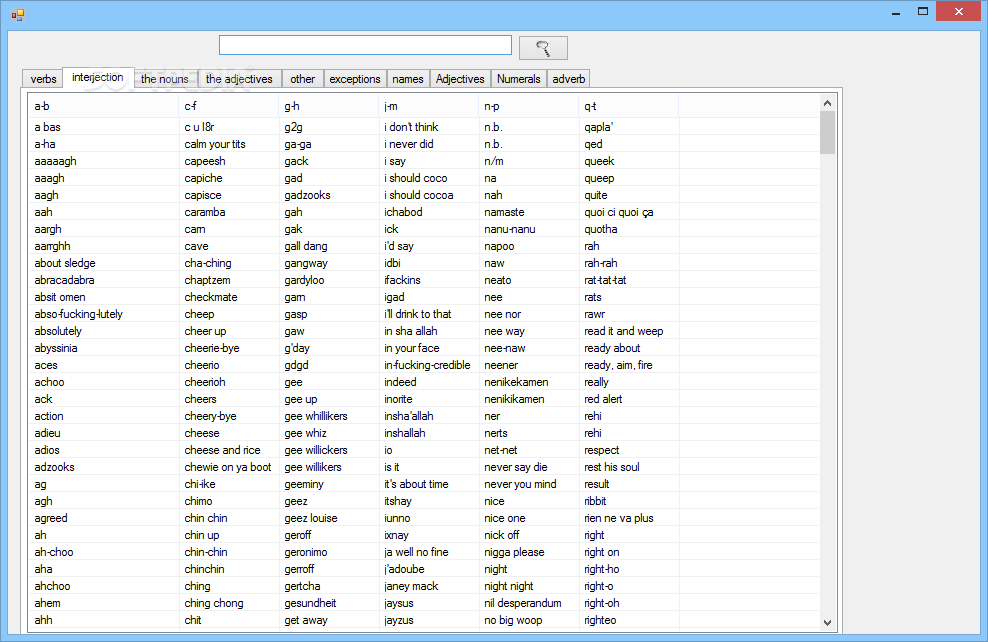Click the word 'achoo'
This screenshot has height=642, width=988.
[x=49, y=382]
